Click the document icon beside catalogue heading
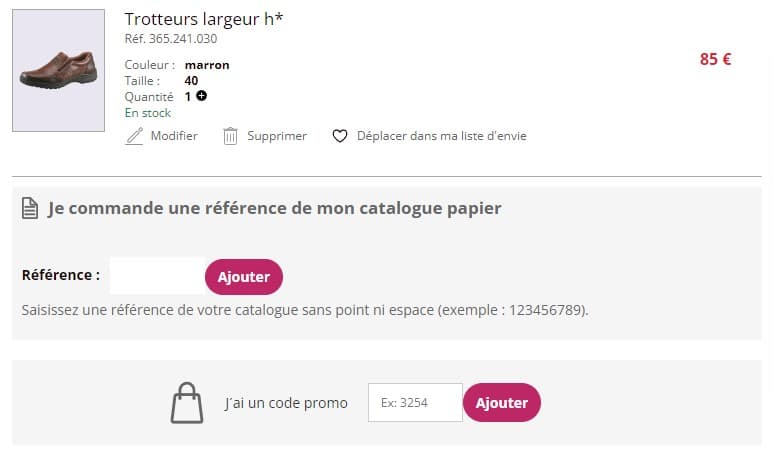 click(30, 208)
